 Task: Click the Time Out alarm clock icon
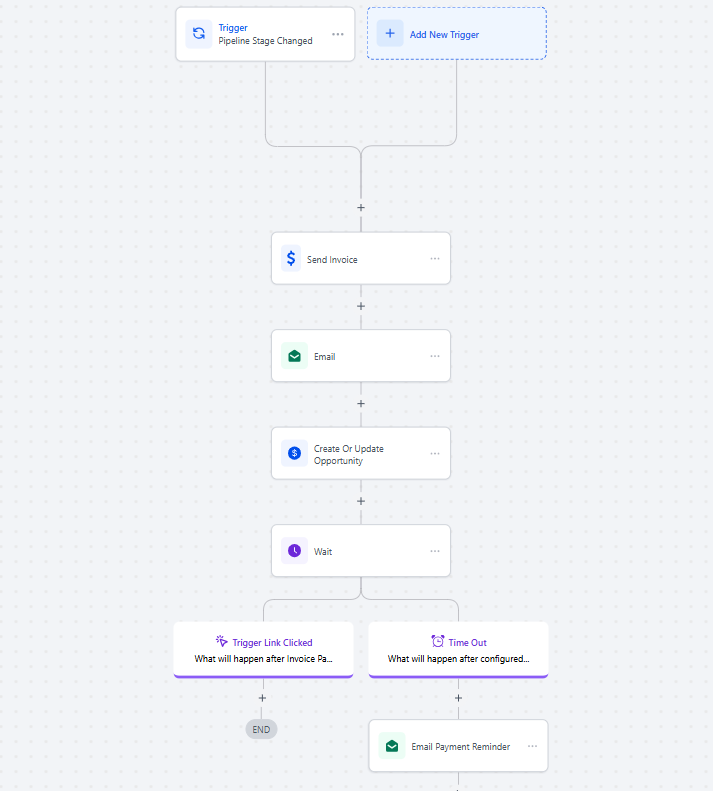(437, 642)
